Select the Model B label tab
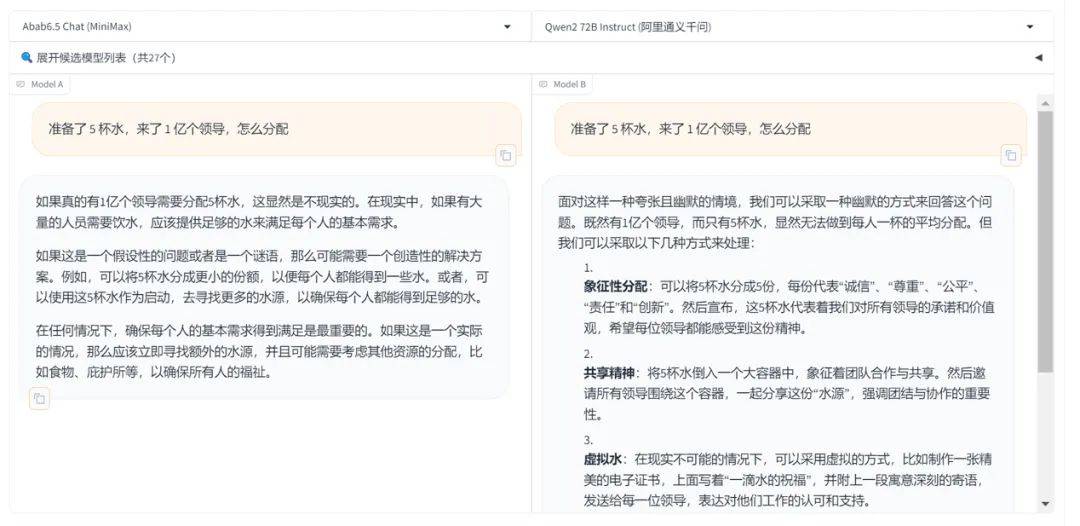Screen dimensions: 1080x526 [563, 84]
